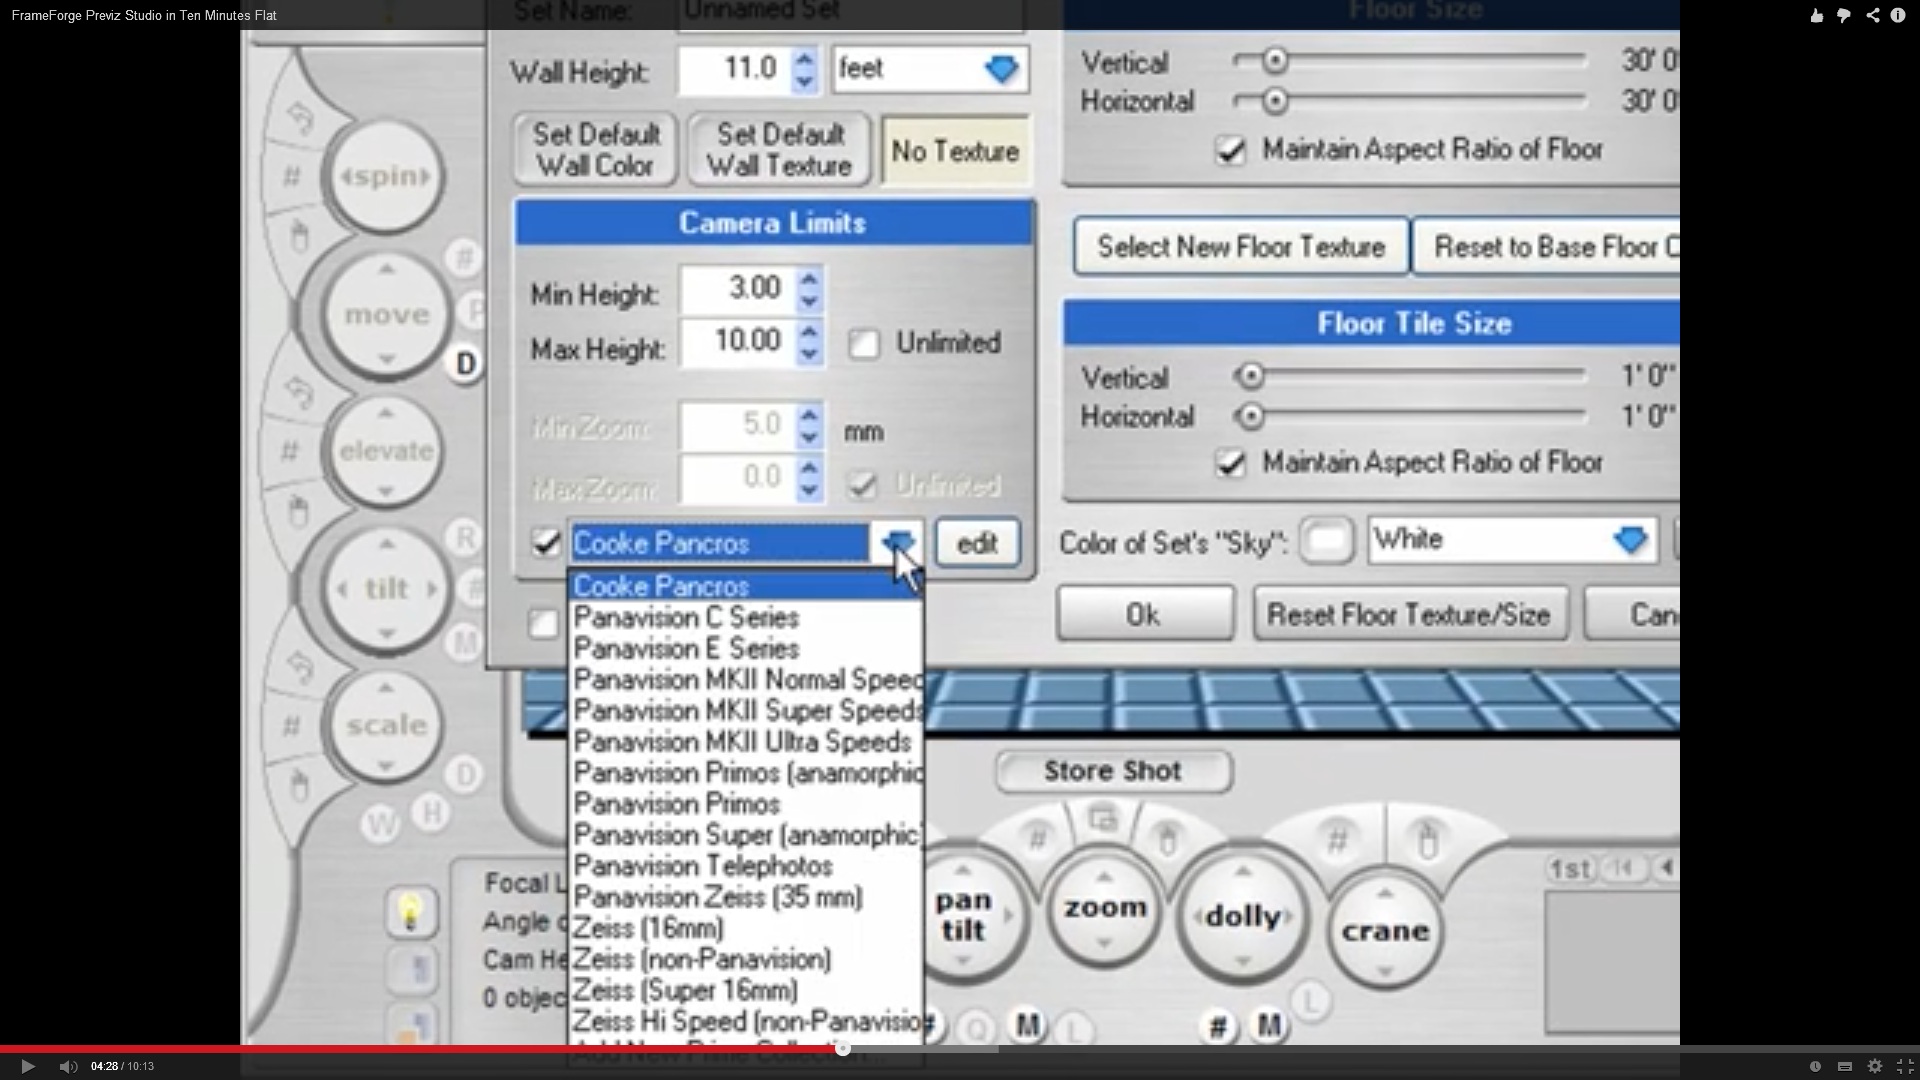Click the light bulb icon
The height and width of the screenshot is (1080, 1920).
pos(410,911)
